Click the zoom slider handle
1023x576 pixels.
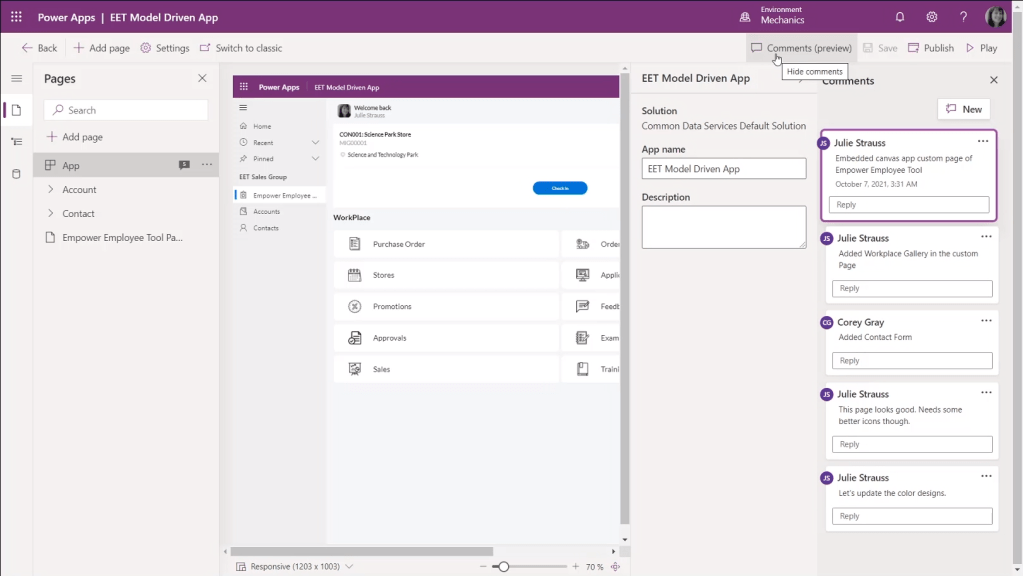[503, 567]
